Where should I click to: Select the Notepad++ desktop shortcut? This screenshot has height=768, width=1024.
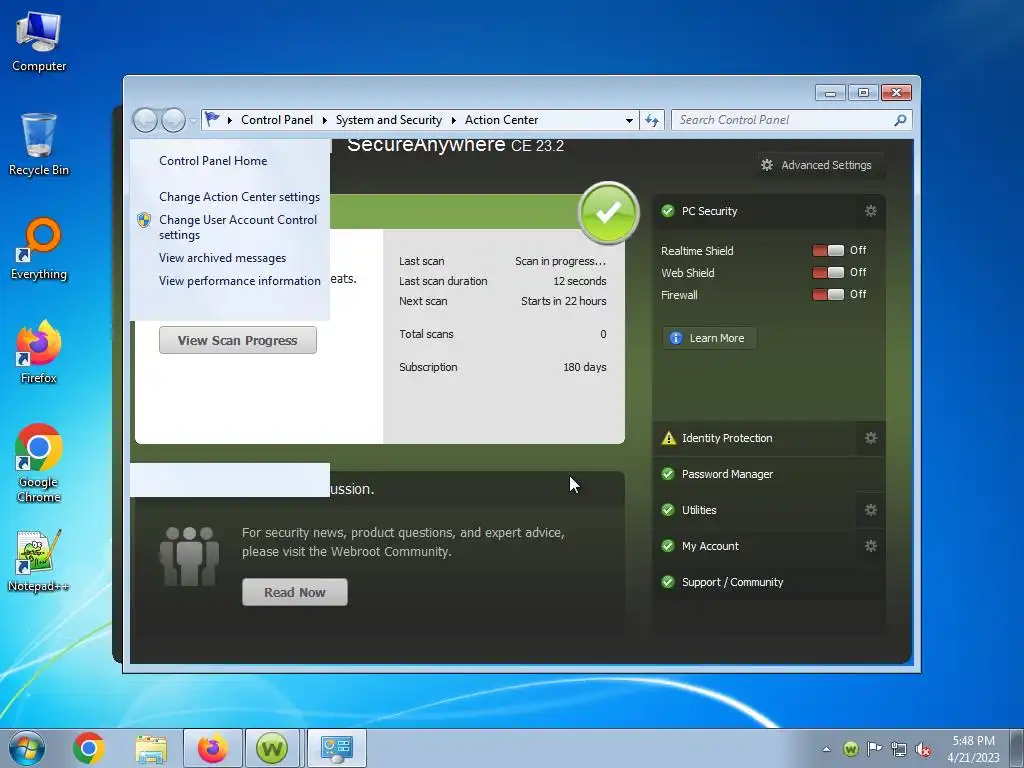pos(39,561)
